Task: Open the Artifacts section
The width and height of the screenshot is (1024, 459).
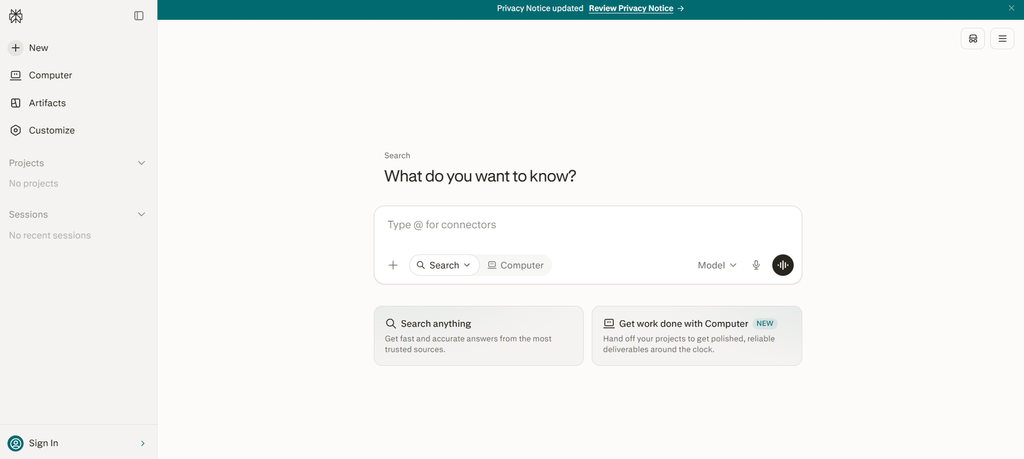Action: (x=37, y=103)
